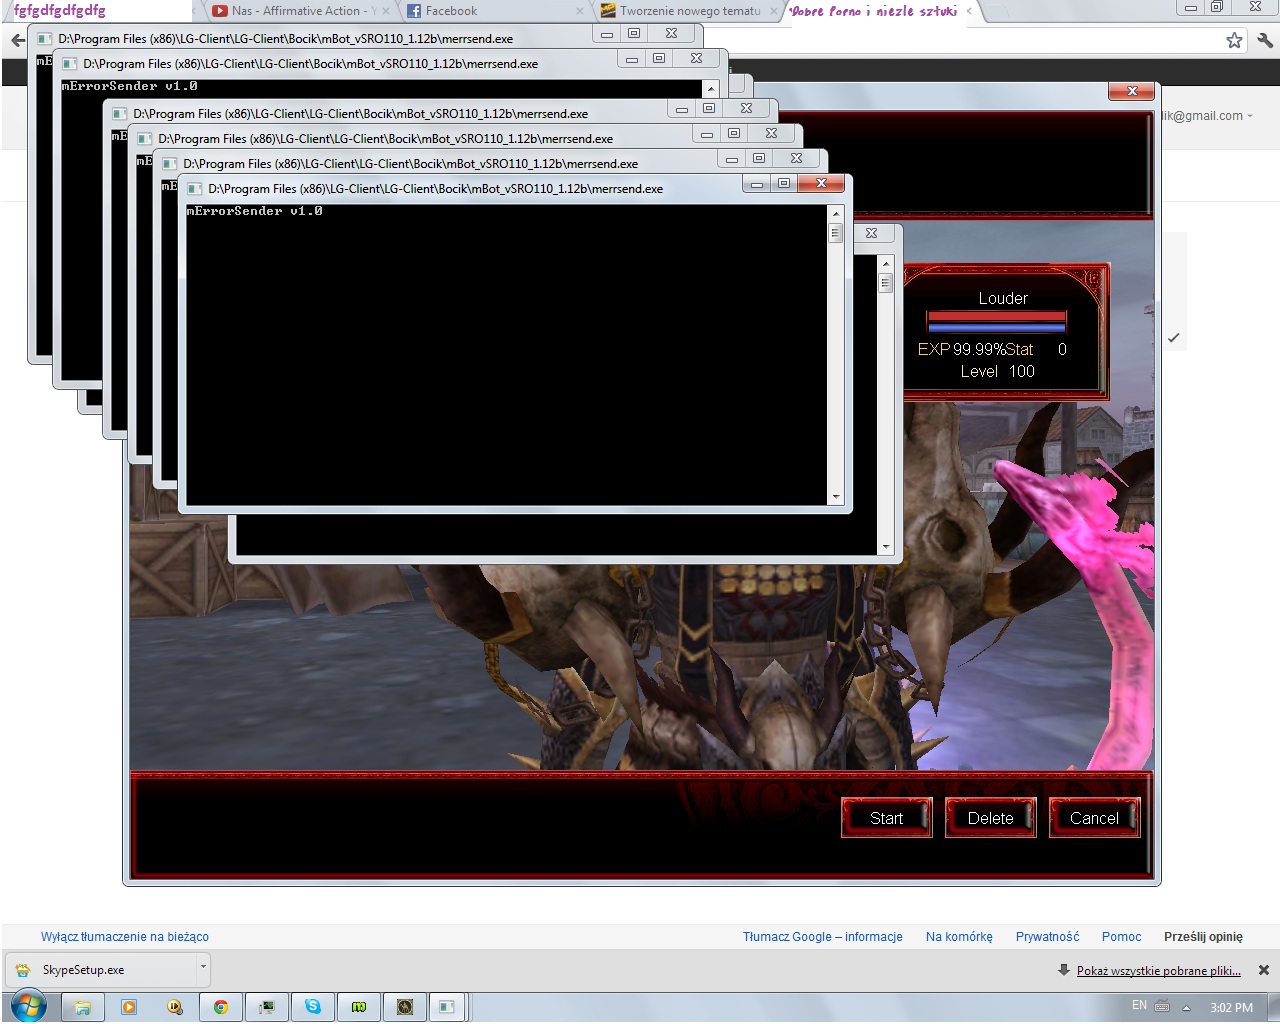
Task: Open the EN input language selector
Action: (1139, 1005)
